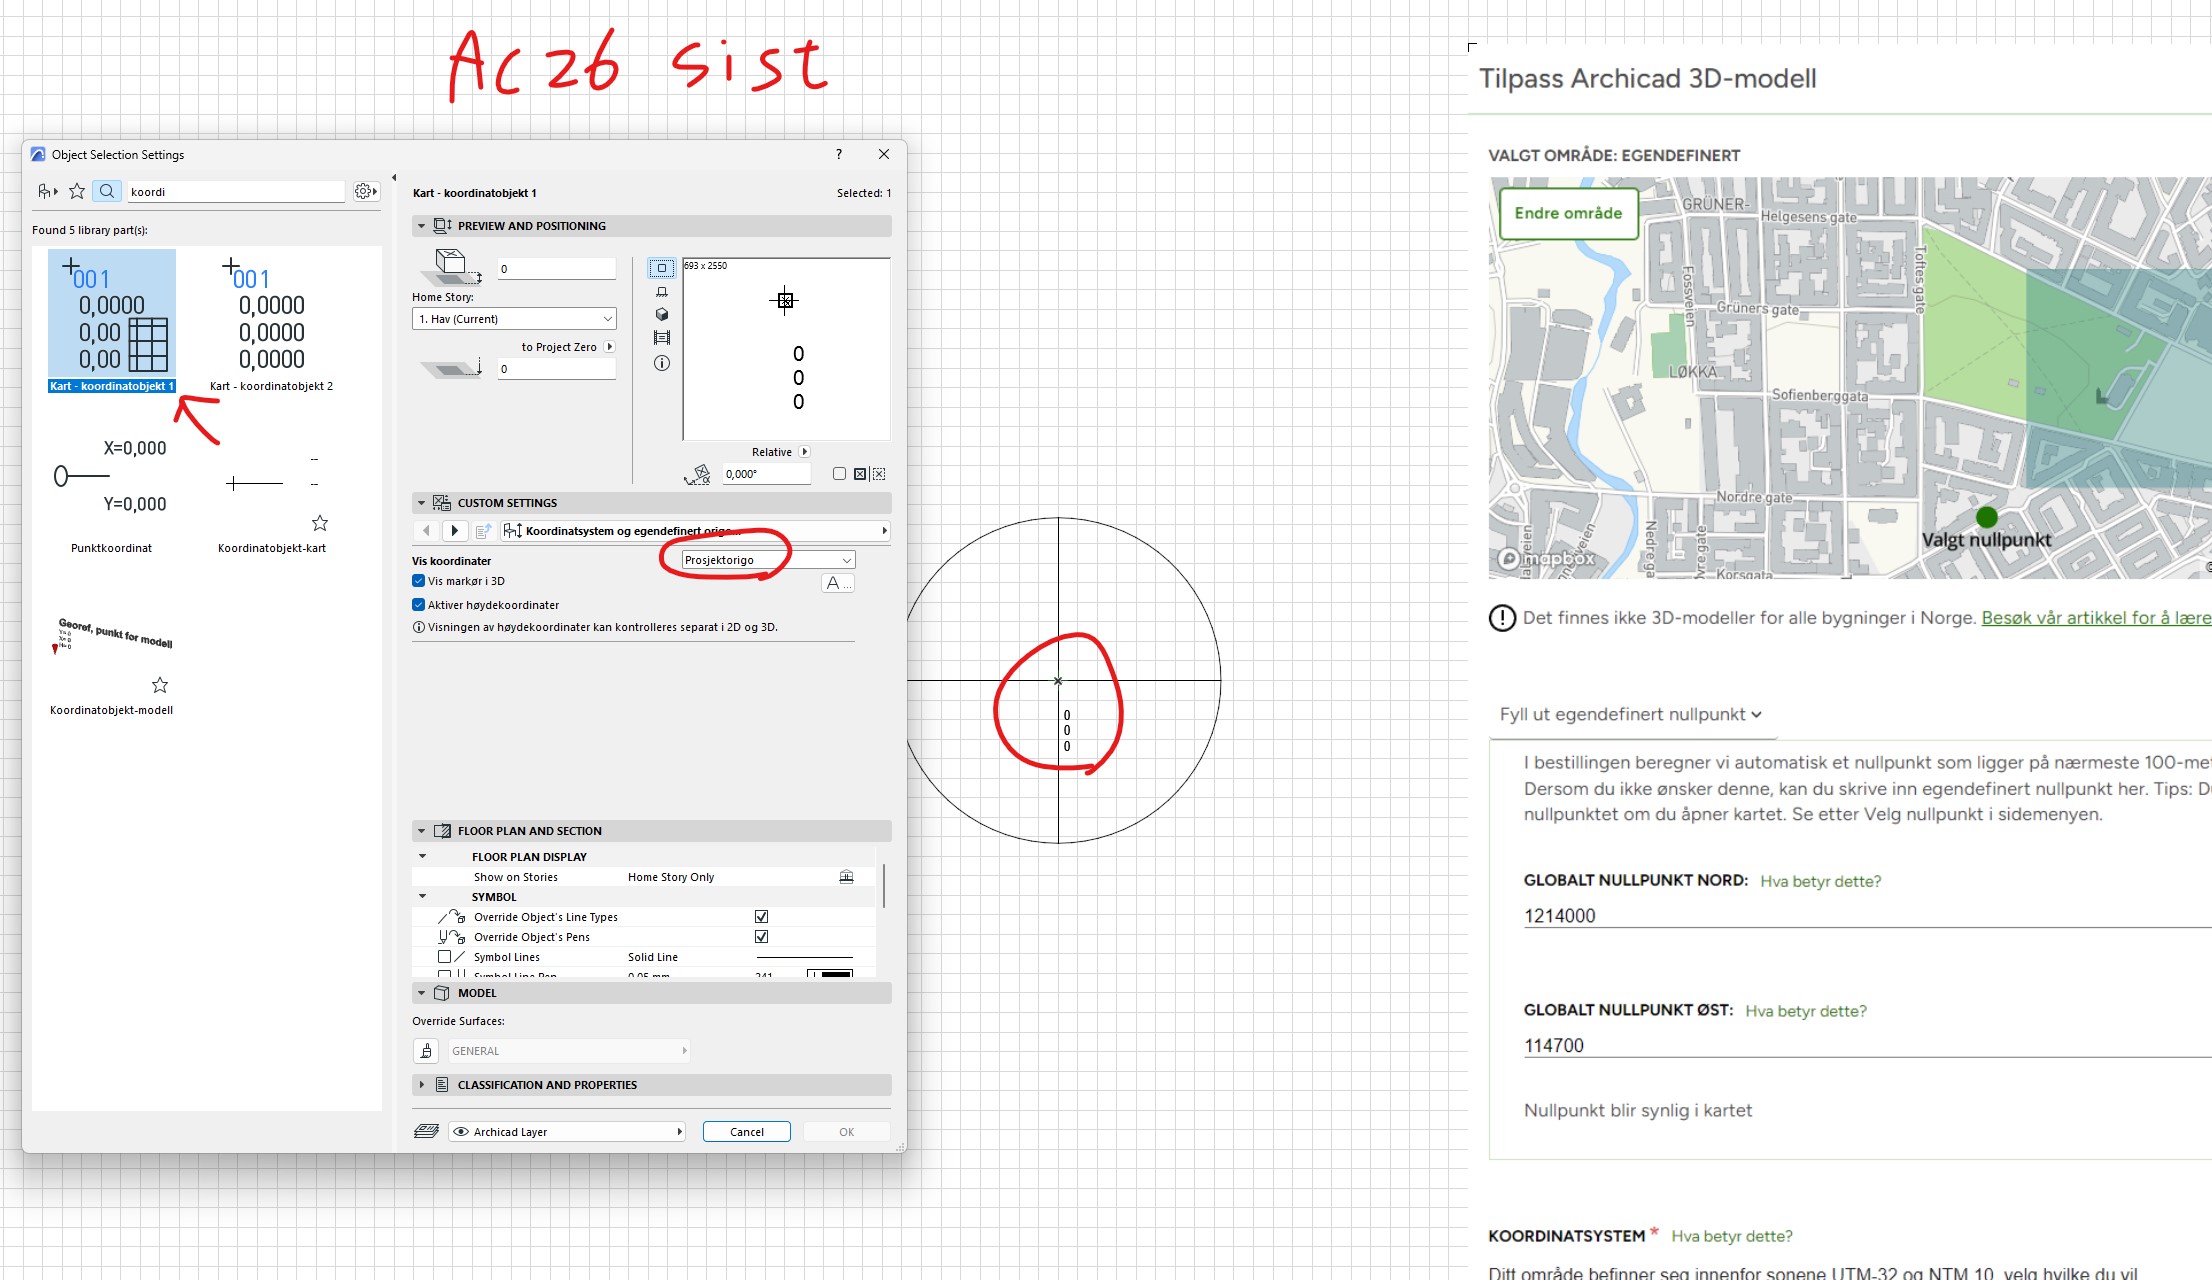This screenshot has width=2212, height=1280.
Task: Expand Classification and Properties panel
Action: 421,1085
